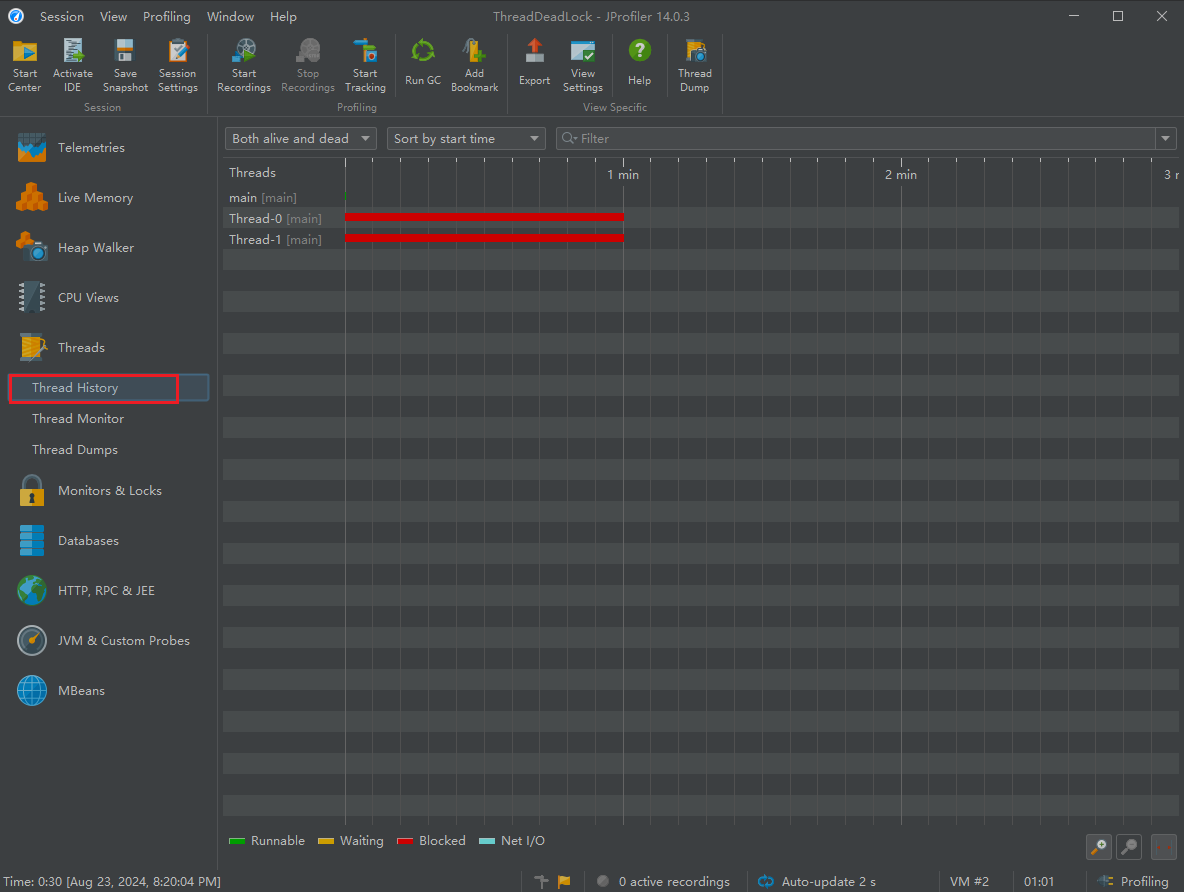
Task: Open the Sort by start time dropdown
Action: (x=466, y=139)
